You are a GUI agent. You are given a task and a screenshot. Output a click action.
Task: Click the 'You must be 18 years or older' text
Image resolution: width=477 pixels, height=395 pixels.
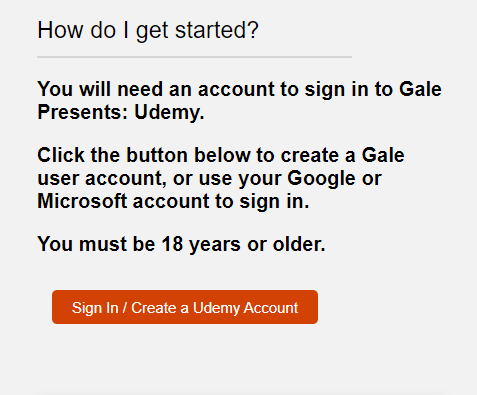181,244
